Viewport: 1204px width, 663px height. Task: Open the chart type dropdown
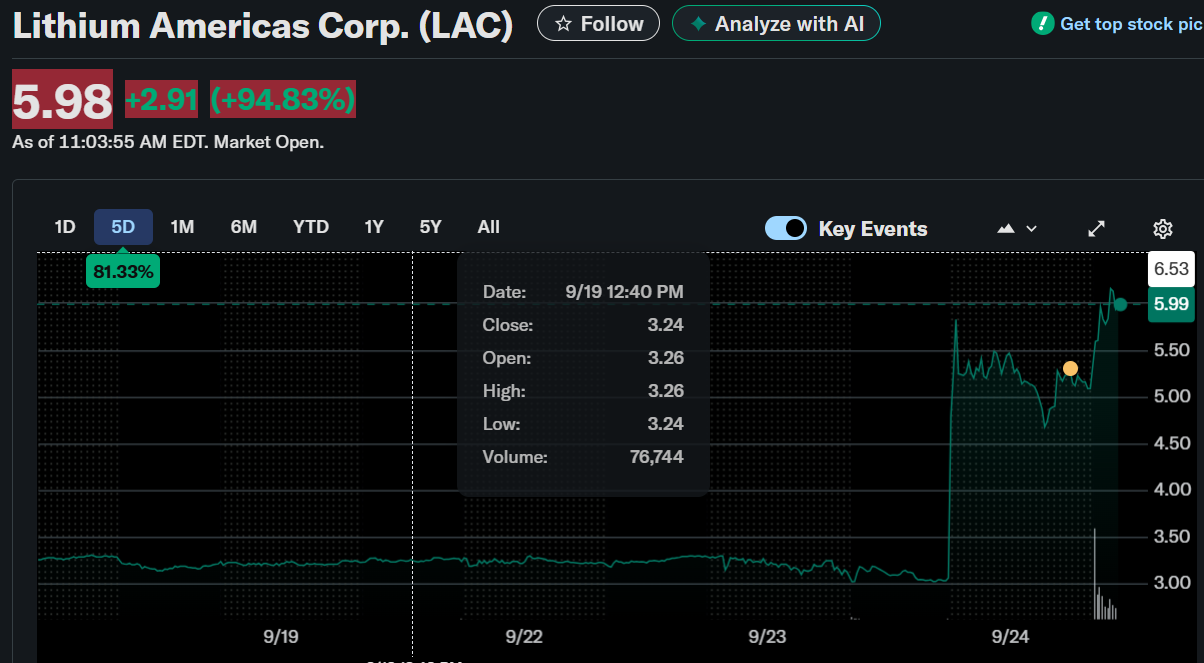pyautogui.click(x=1018, y=228)
